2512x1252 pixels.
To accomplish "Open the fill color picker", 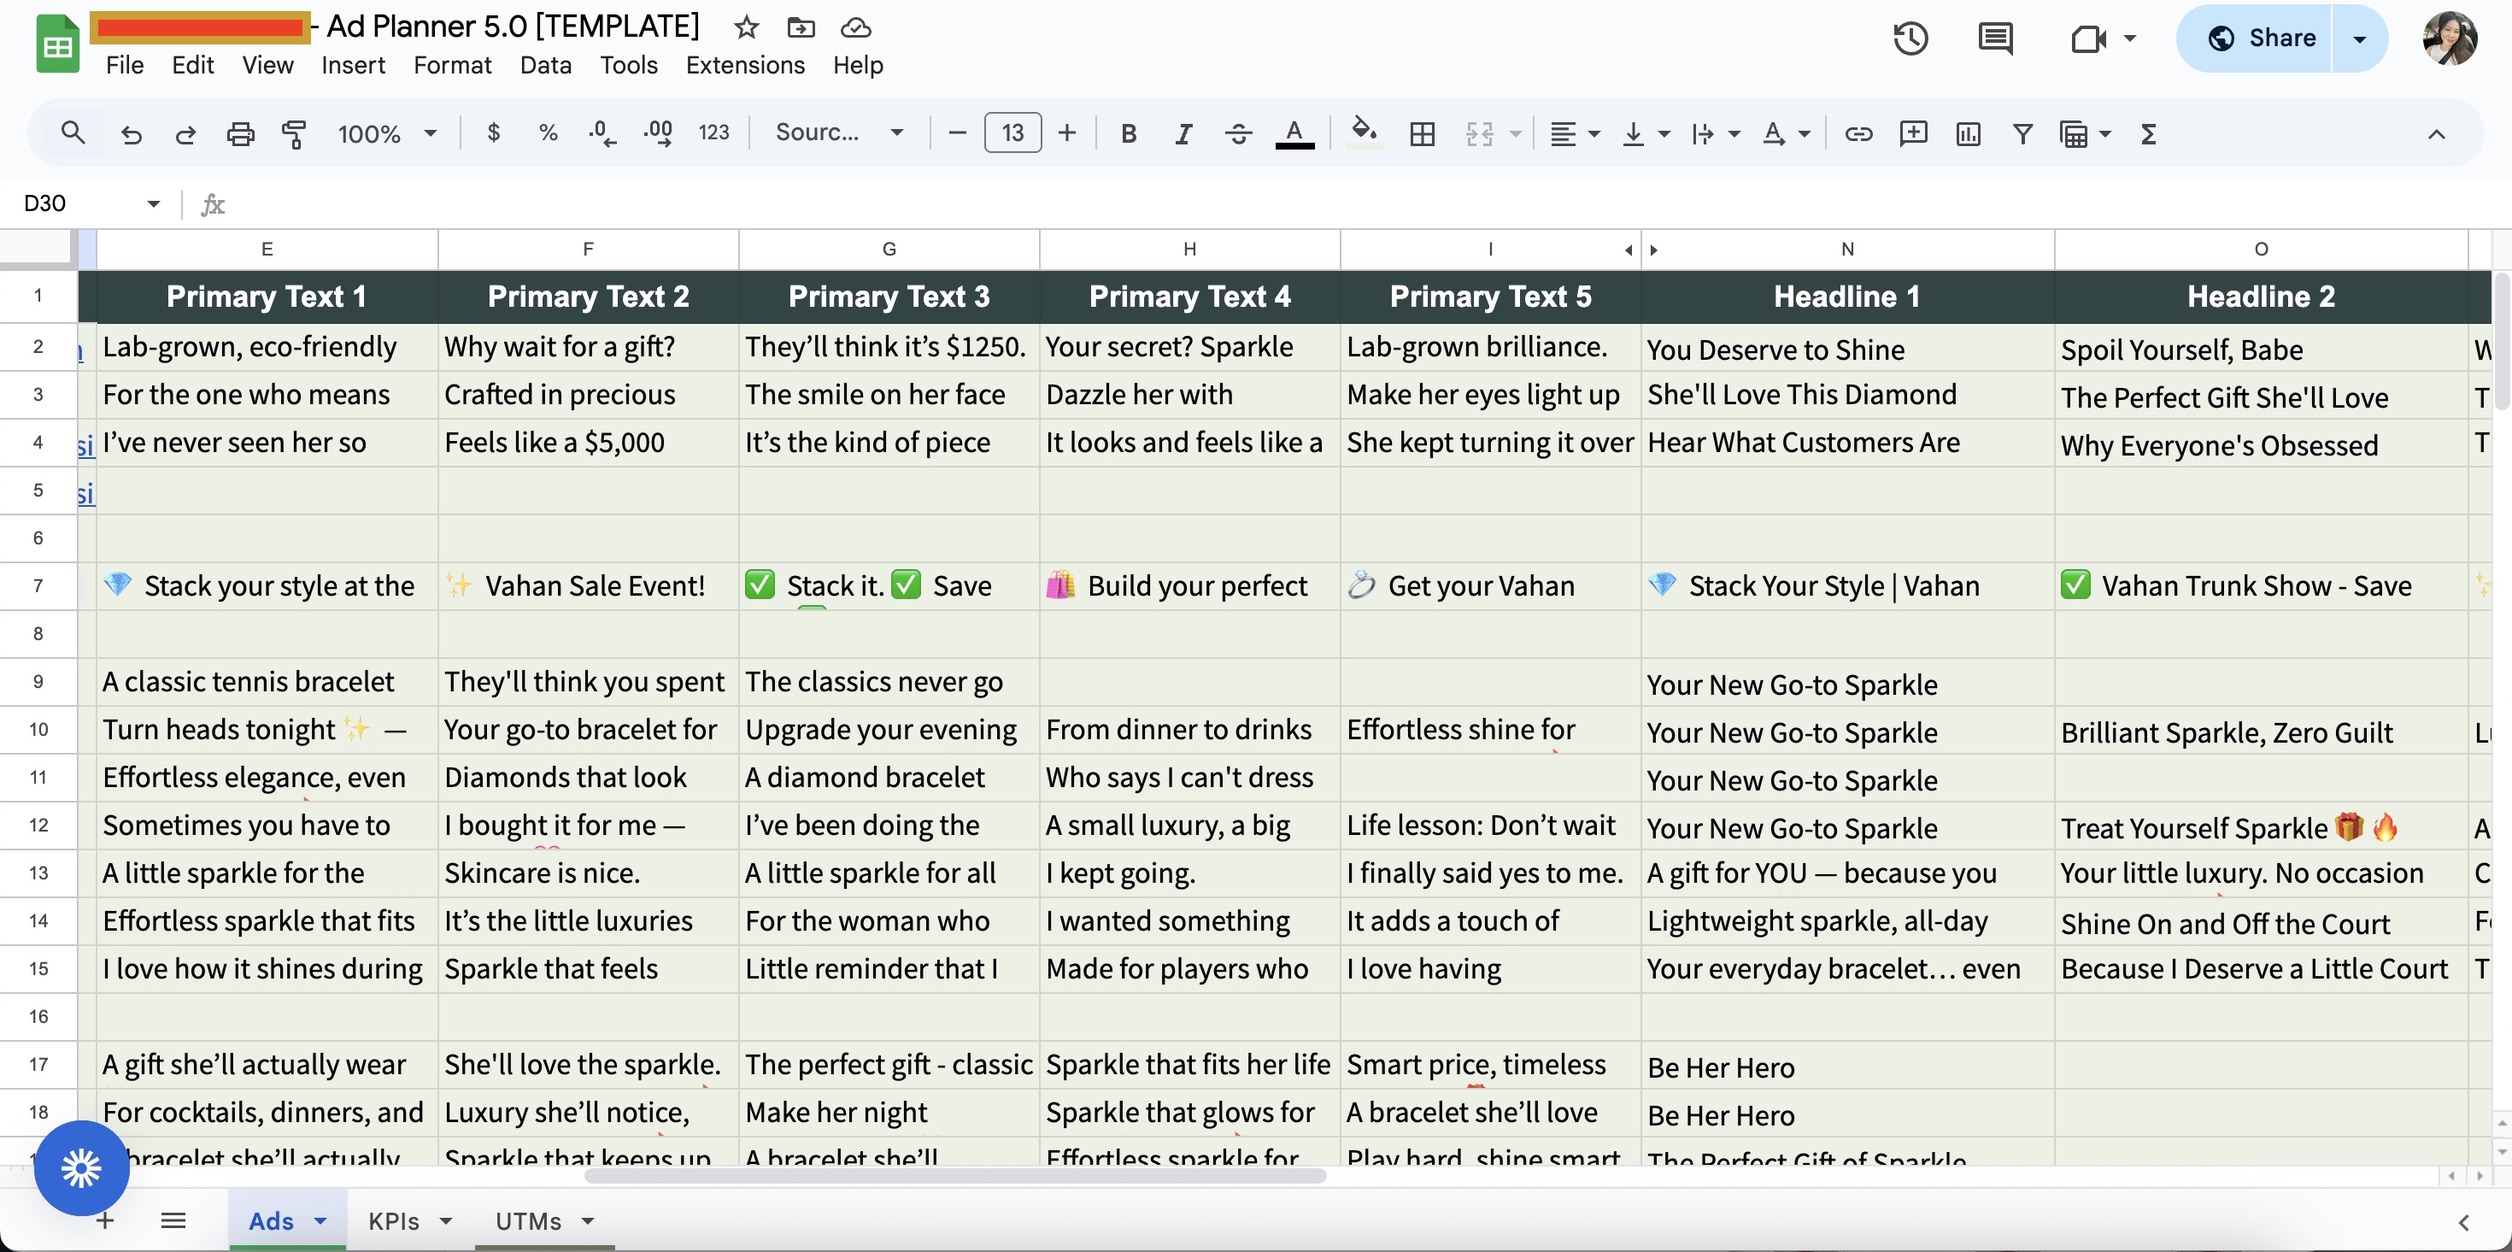I will [1364, 133].
